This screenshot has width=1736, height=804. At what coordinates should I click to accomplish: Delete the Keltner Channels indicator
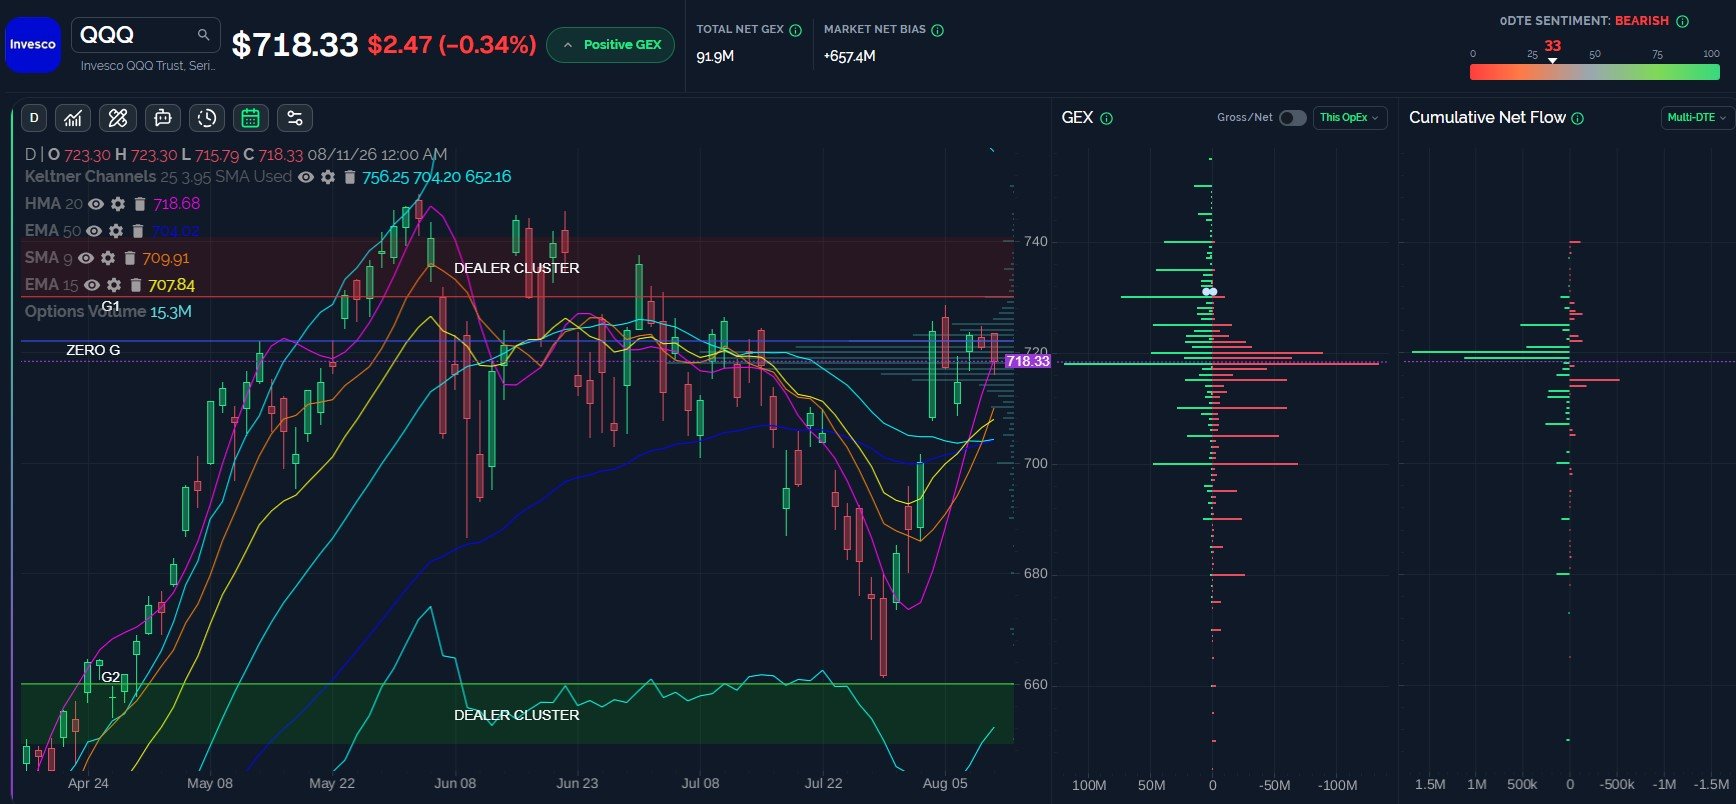click(350, 177)
